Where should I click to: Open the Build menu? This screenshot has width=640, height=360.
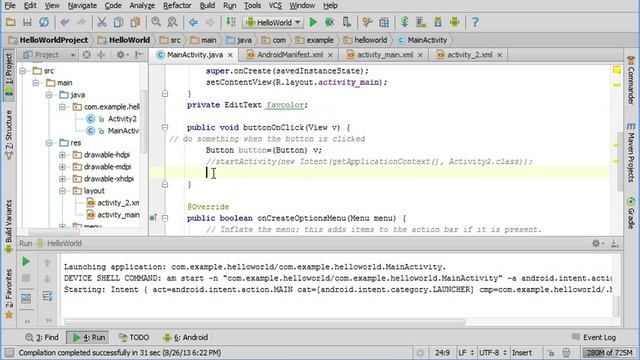click(x=207, y=6)
